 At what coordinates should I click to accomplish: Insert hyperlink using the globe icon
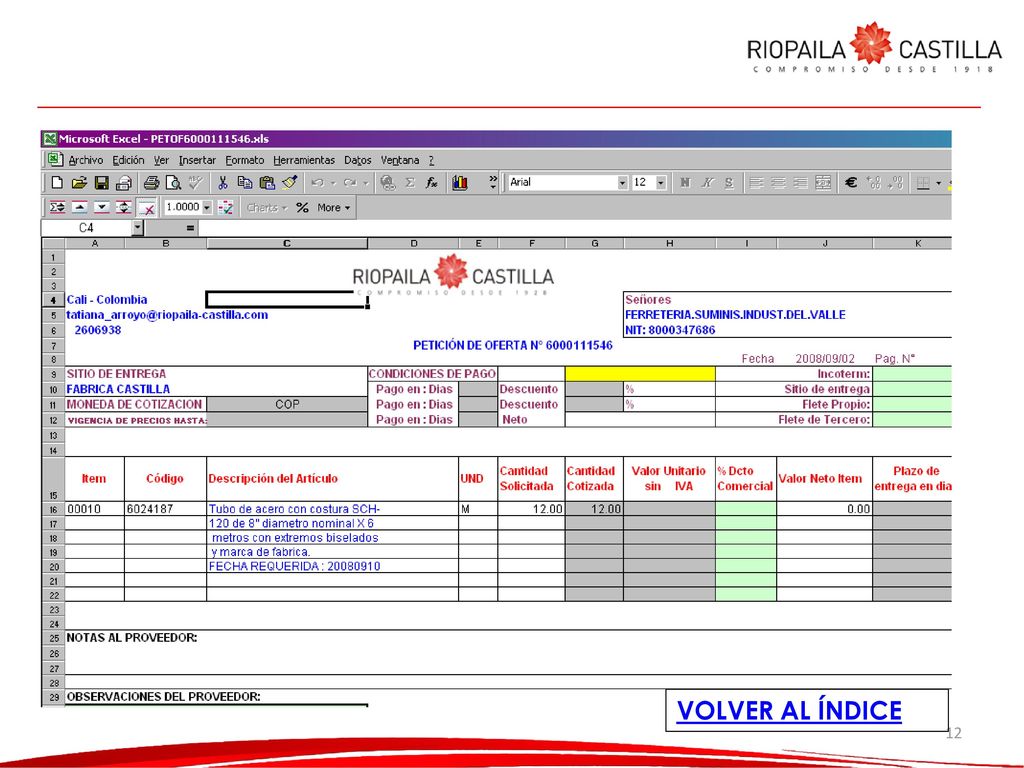(388, 183)
